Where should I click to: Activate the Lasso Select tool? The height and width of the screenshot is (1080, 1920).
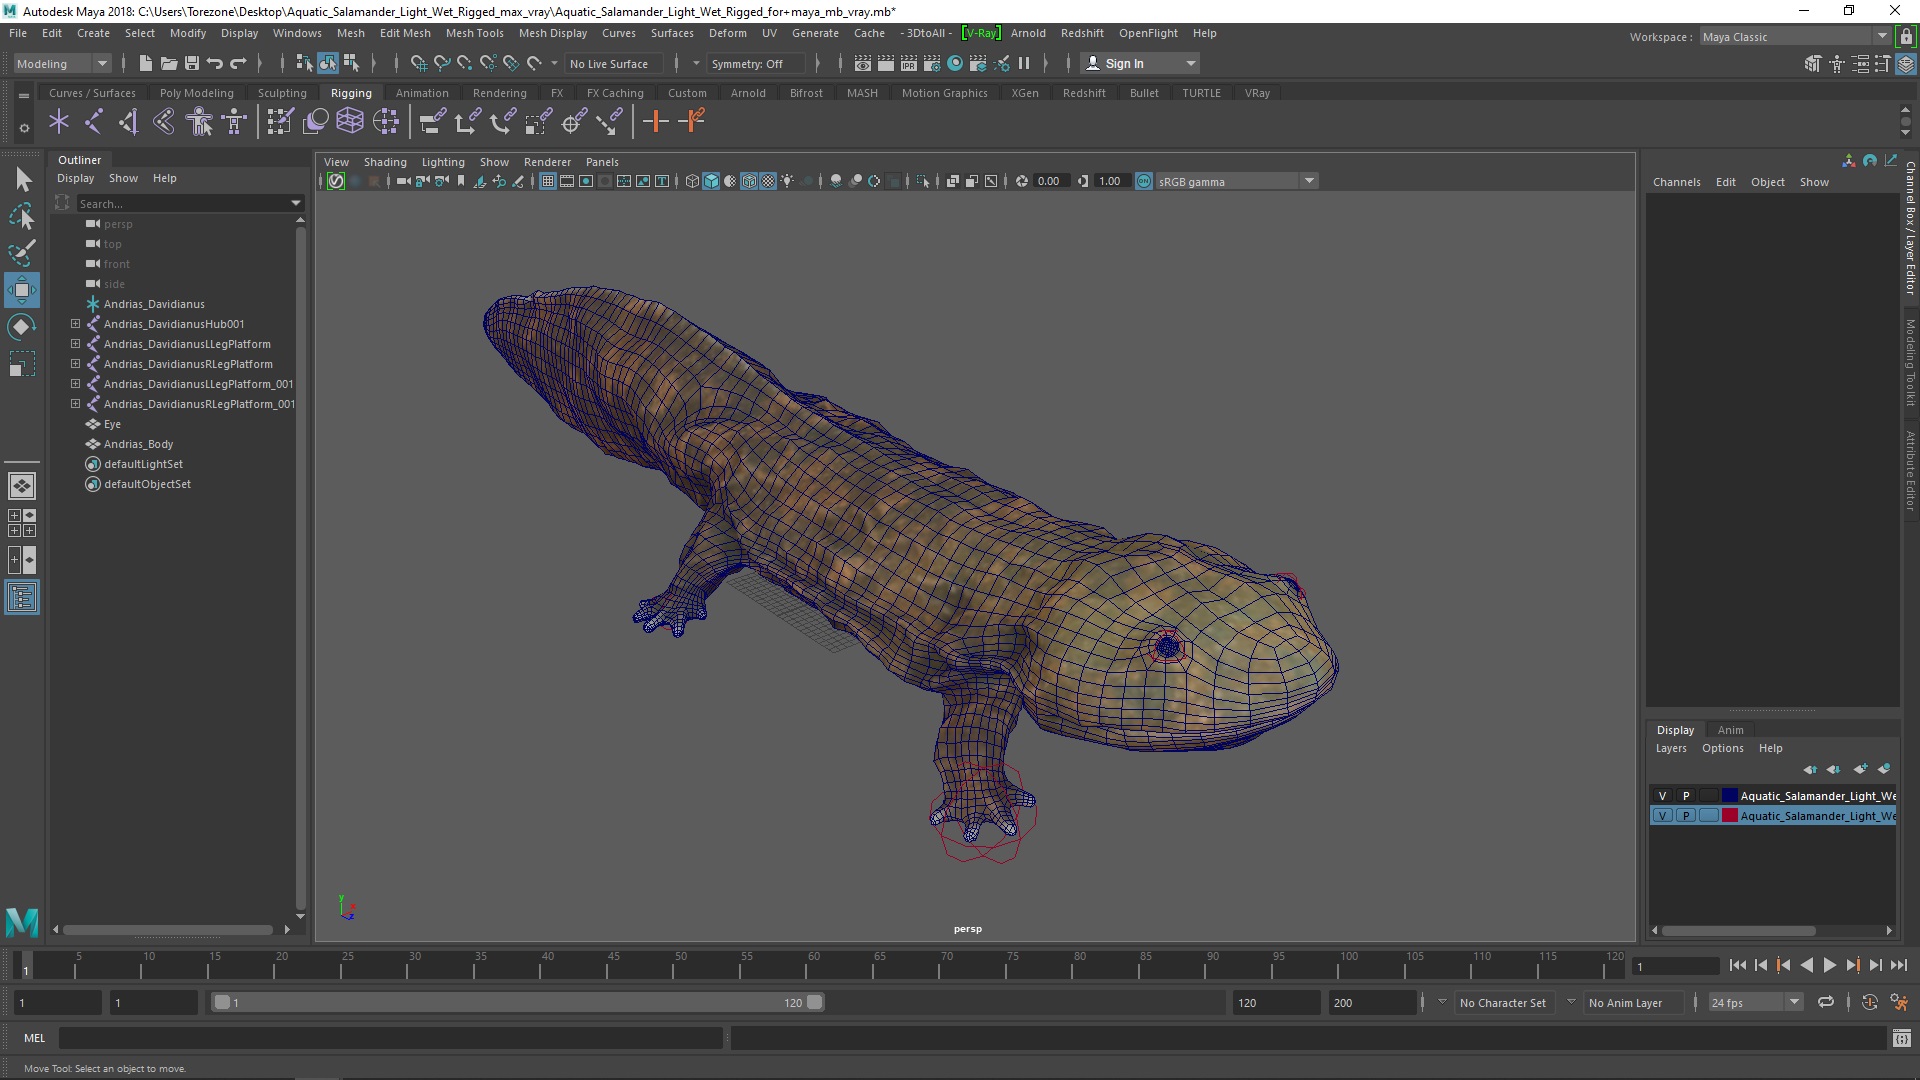coord(22,216)
